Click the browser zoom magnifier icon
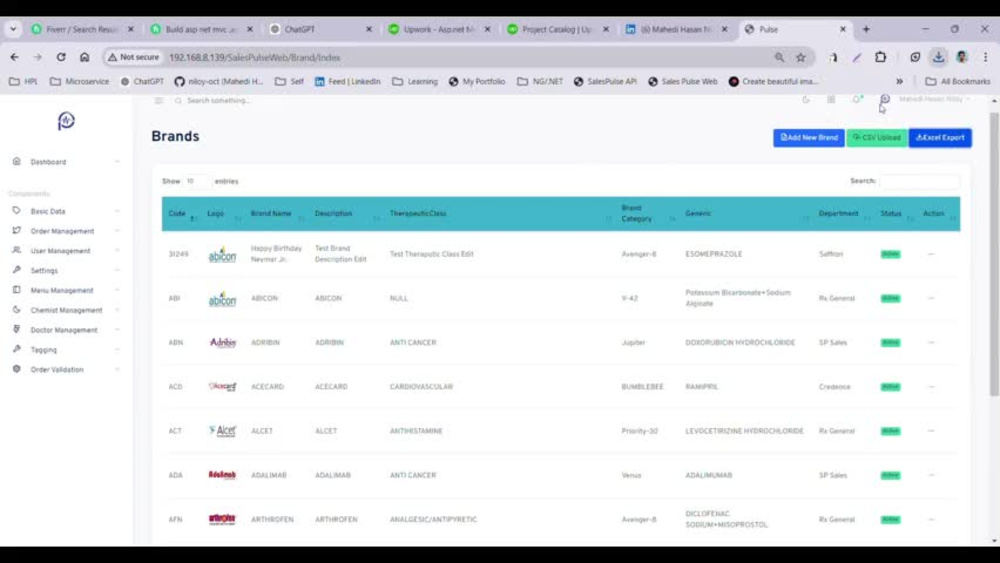This screenshot has height=563, width=1000. [779, 57]
